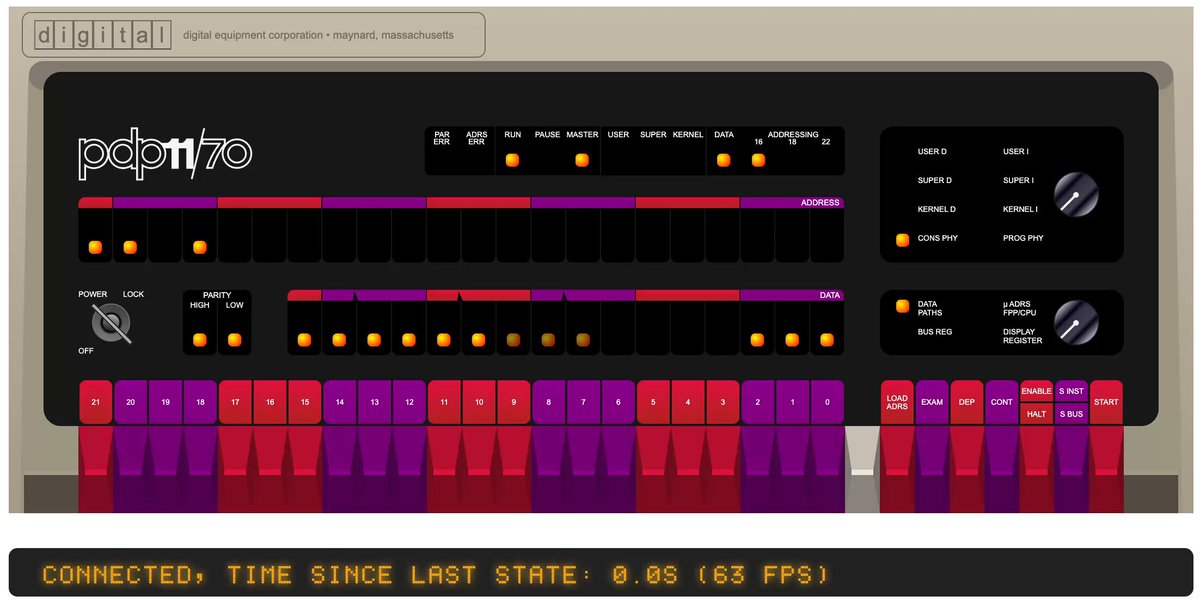Click the MASTER indicator lamp

click(582, 160)
